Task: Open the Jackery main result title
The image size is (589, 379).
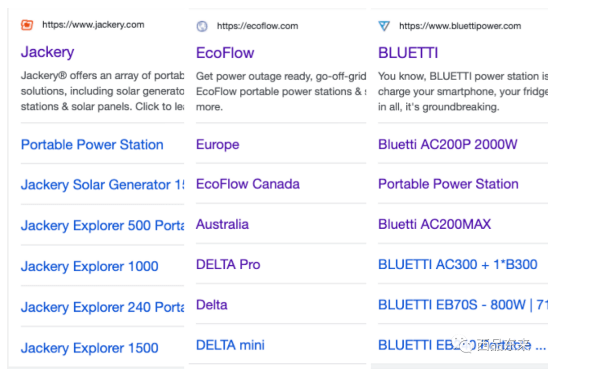Action: 47,52
